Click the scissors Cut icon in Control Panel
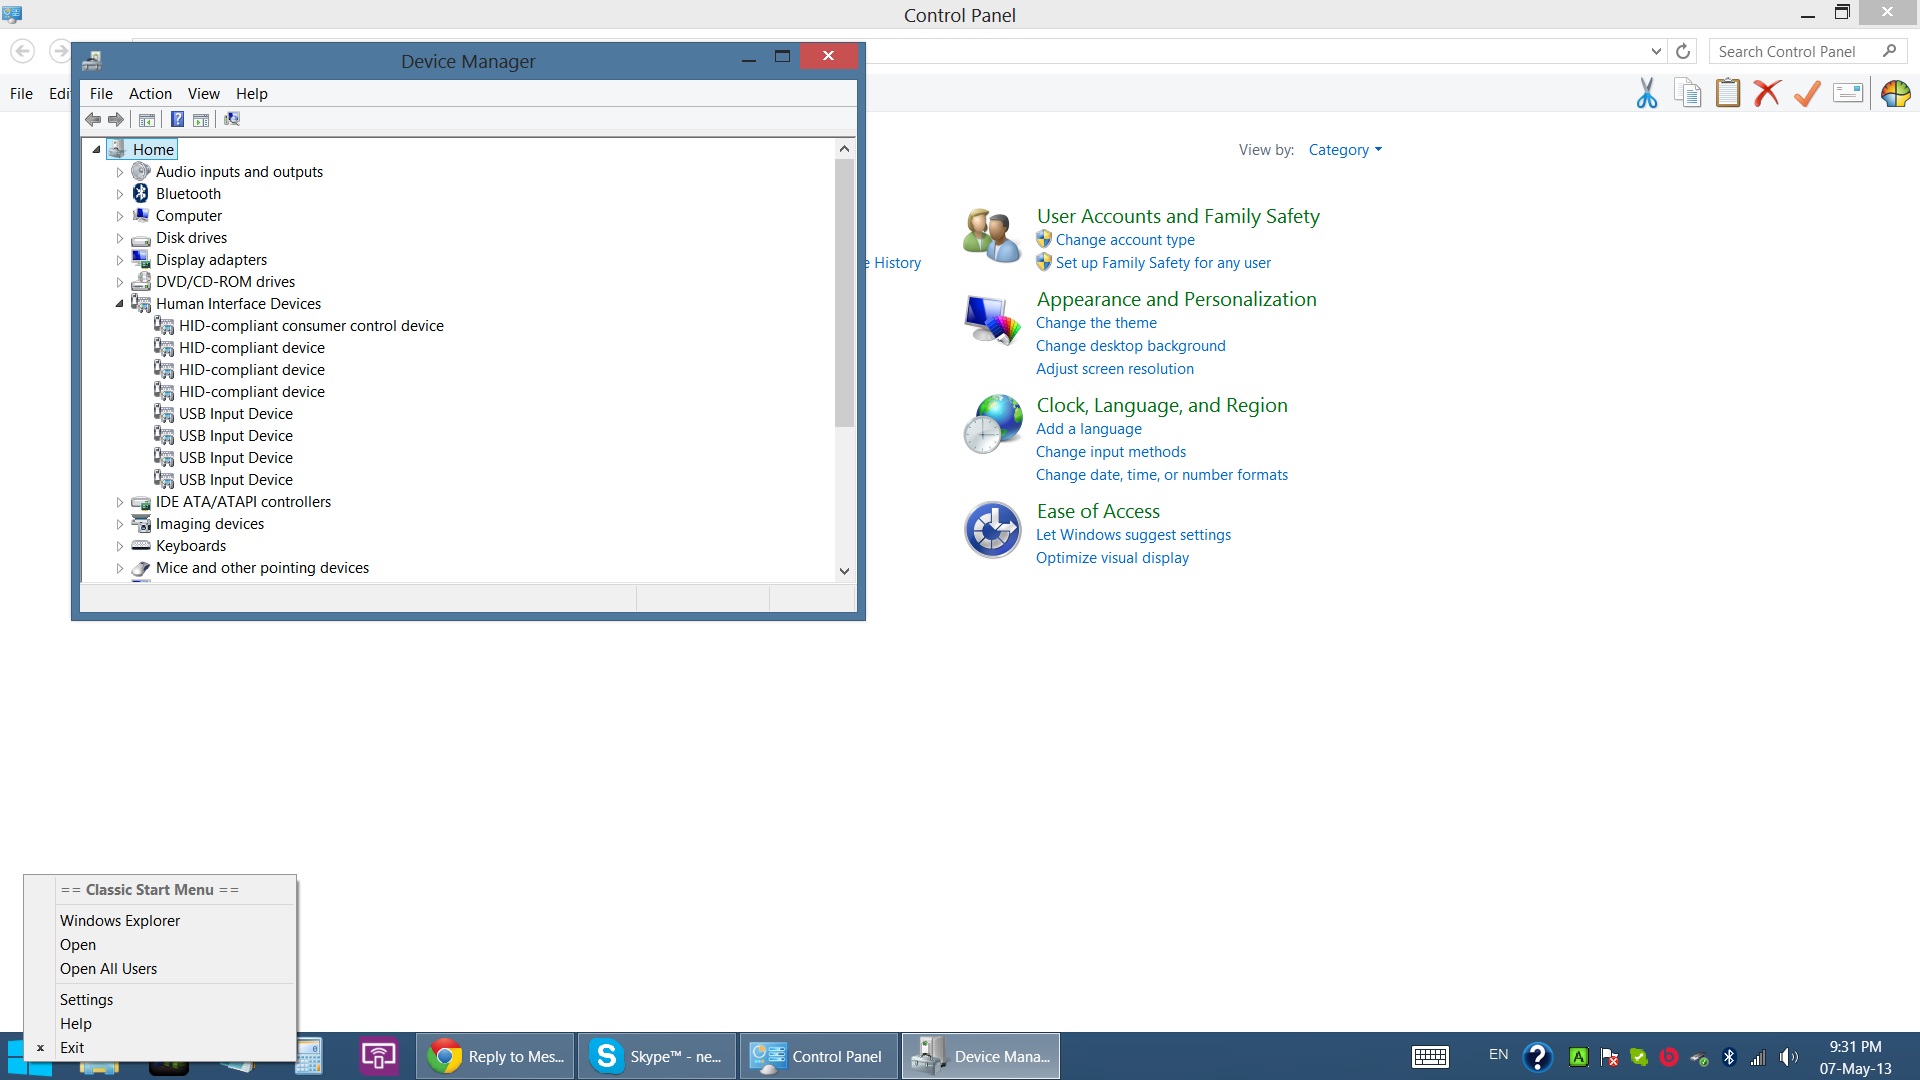The height and width of the screenshot is (1080, 1920). click(1646, 94)
